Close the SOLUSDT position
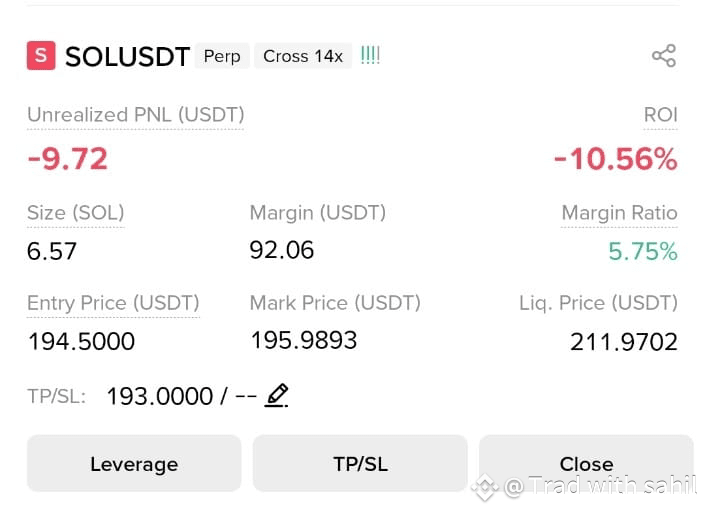The width and height of the screenshot is (705, 513). coord(586,464)
